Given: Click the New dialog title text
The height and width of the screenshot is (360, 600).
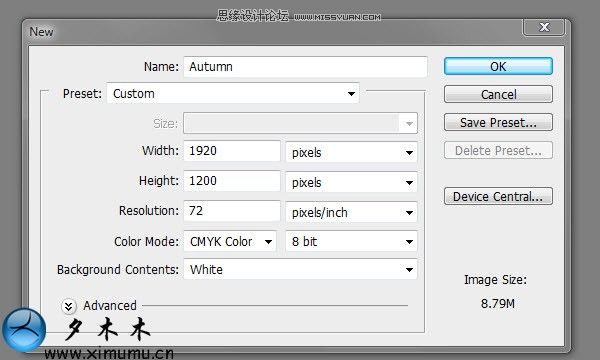Looking at the screenshot, I should pyautogui.click(x=41, y=32).
